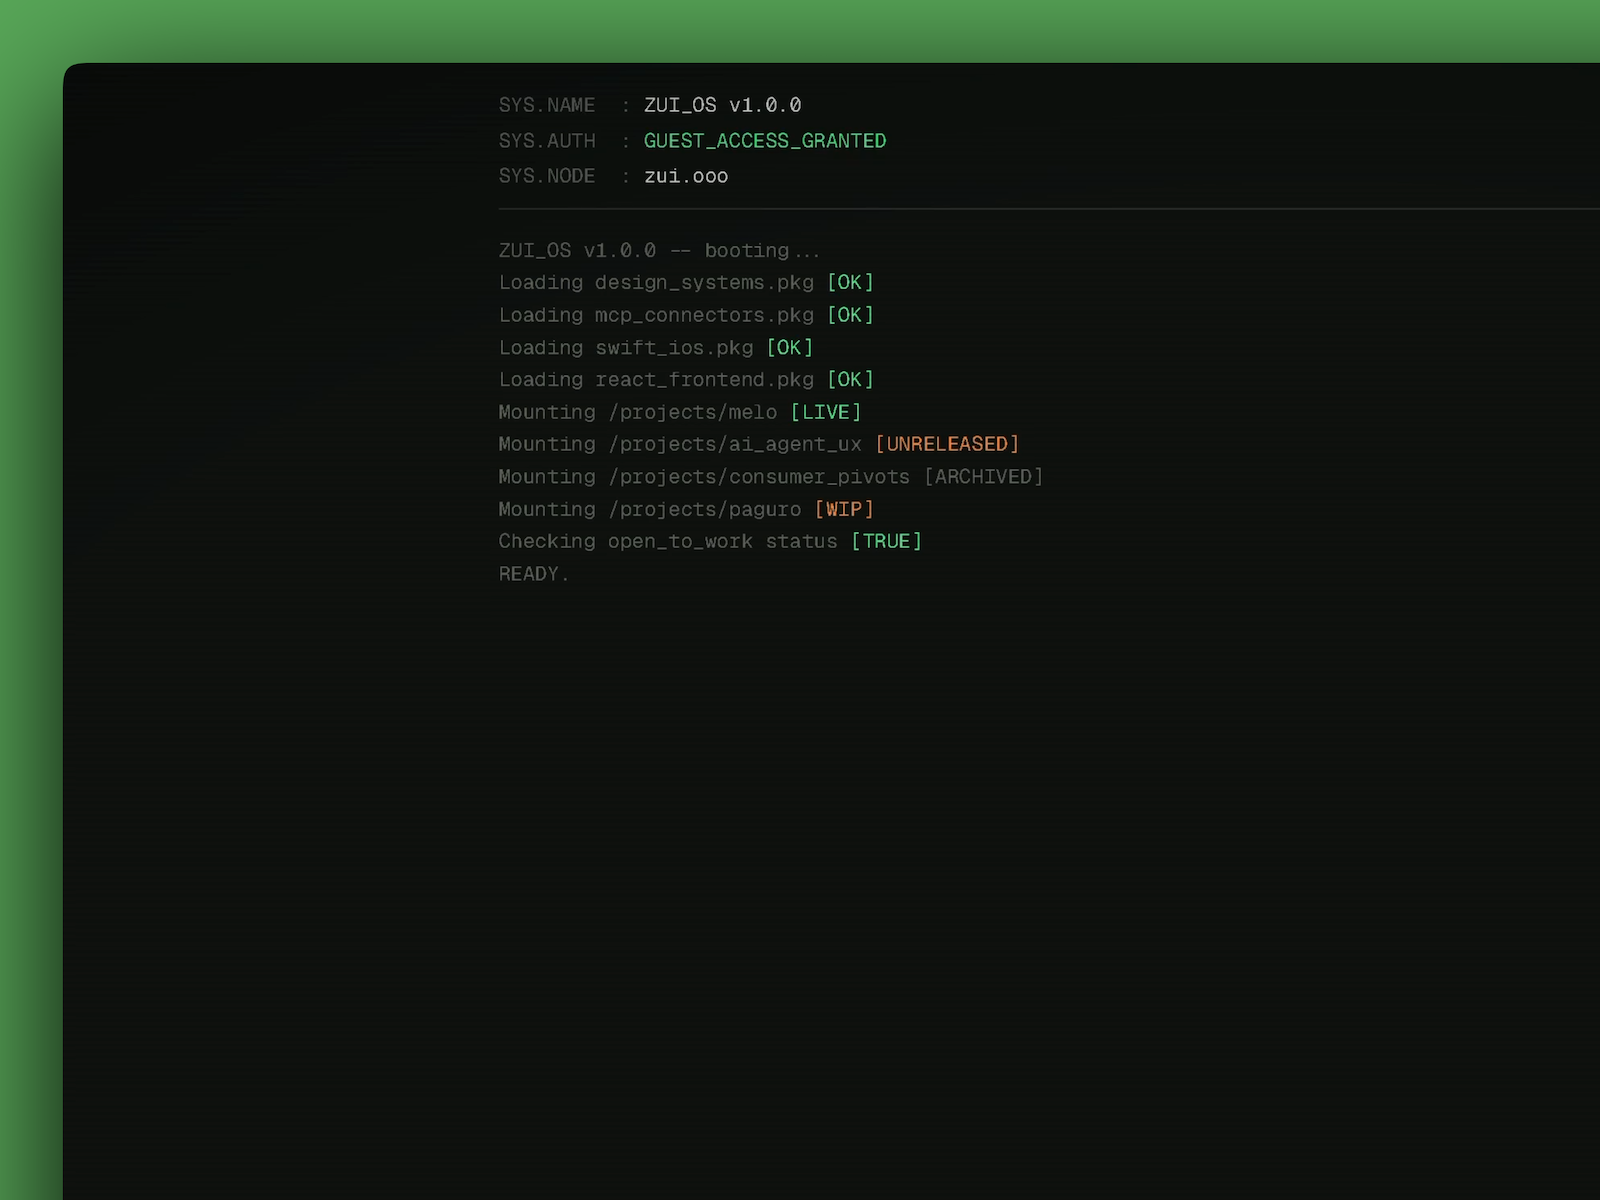The image size is (1600, 1200).
Task: Select the SYS.NAME label
Action: pyautogui.click(x=547, y=105)
